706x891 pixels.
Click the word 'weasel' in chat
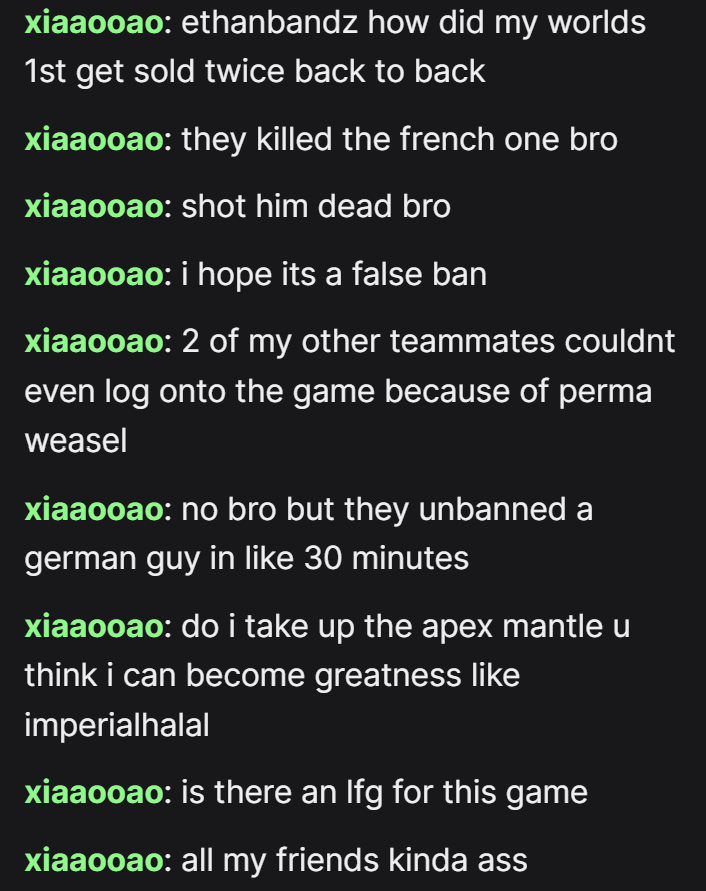[x=76, y=442]
